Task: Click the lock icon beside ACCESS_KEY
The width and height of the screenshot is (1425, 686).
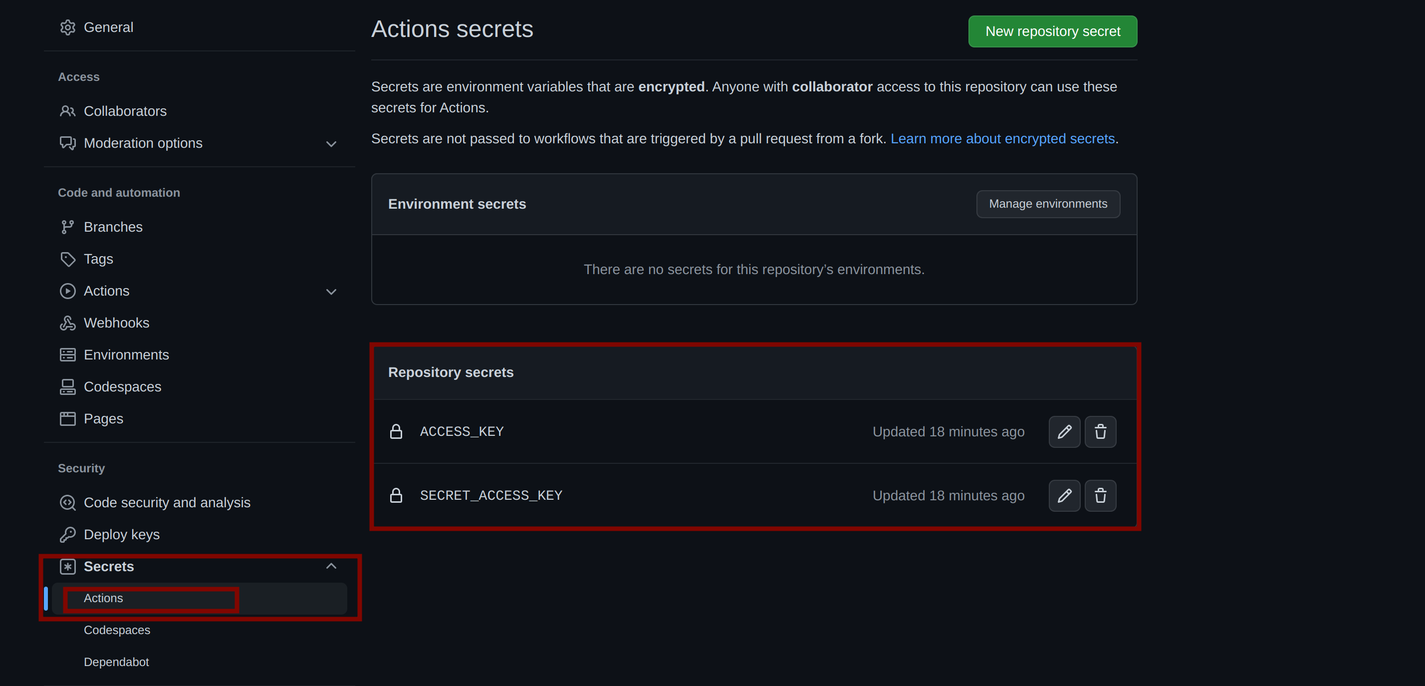Action: pyautogui.click(x=395, y=431)
